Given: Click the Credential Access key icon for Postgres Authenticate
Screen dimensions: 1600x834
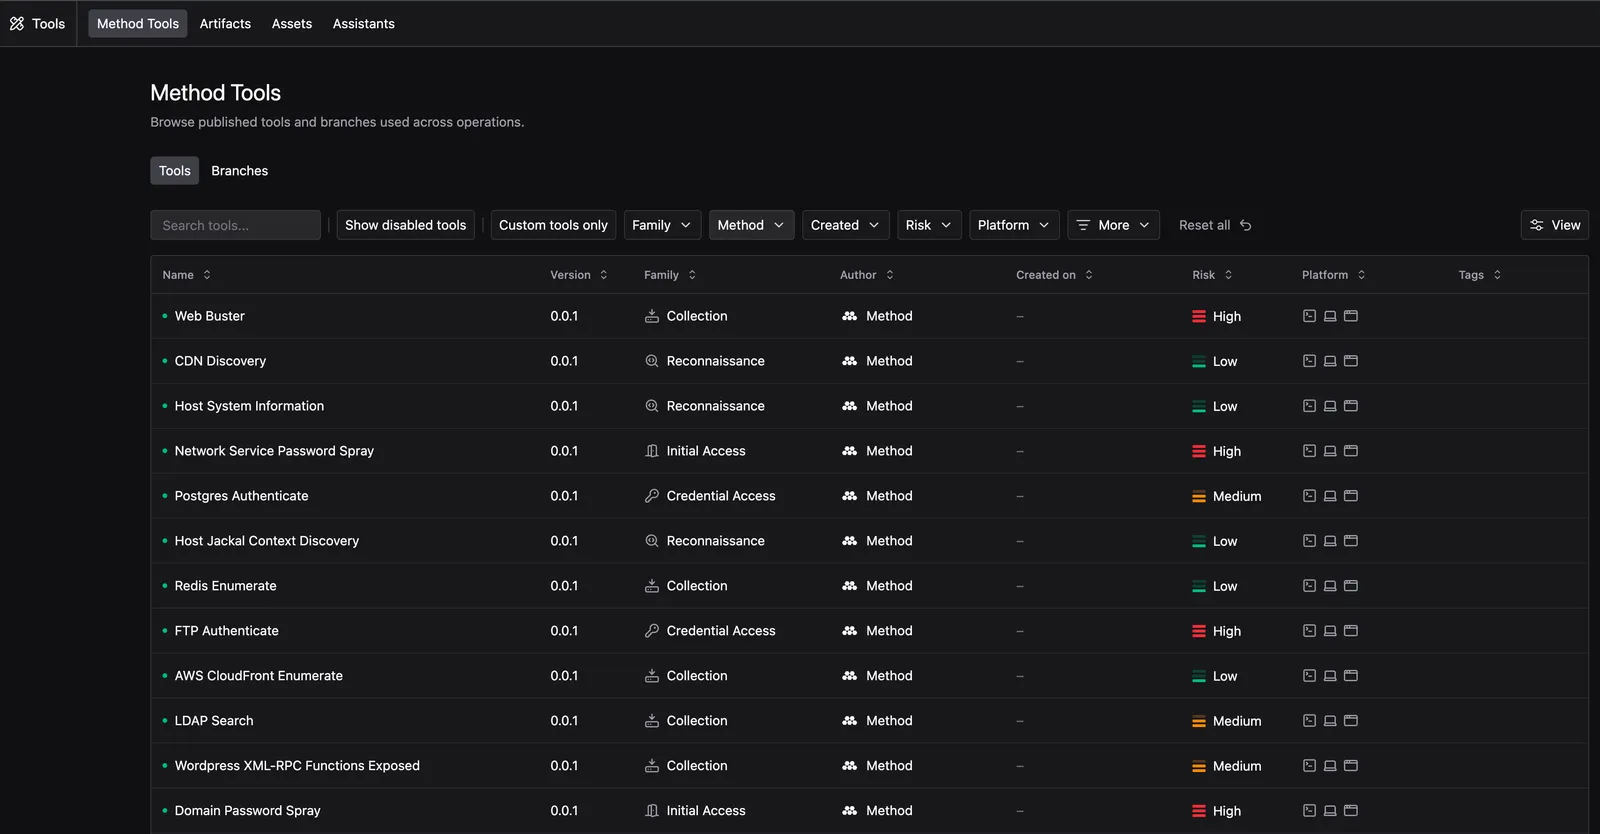Looking at the screenshot, I should tap(652, 496).
